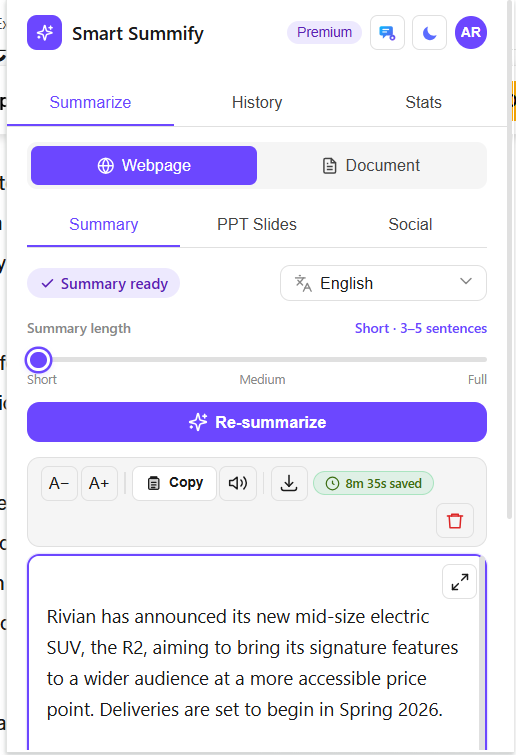516x755 pixels.
Task: Open the AR account avatar
Action: point(471,33)
